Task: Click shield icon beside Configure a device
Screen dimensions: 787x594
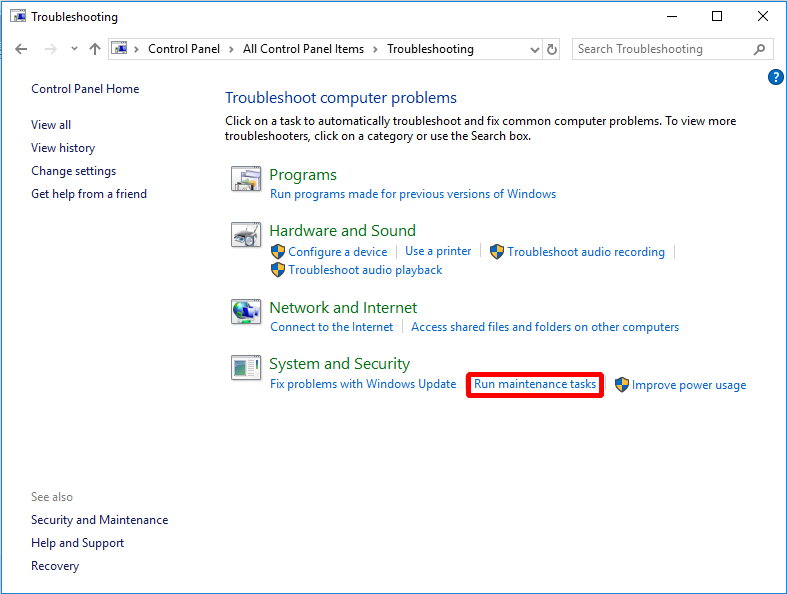Action: (x=278, y=252)
